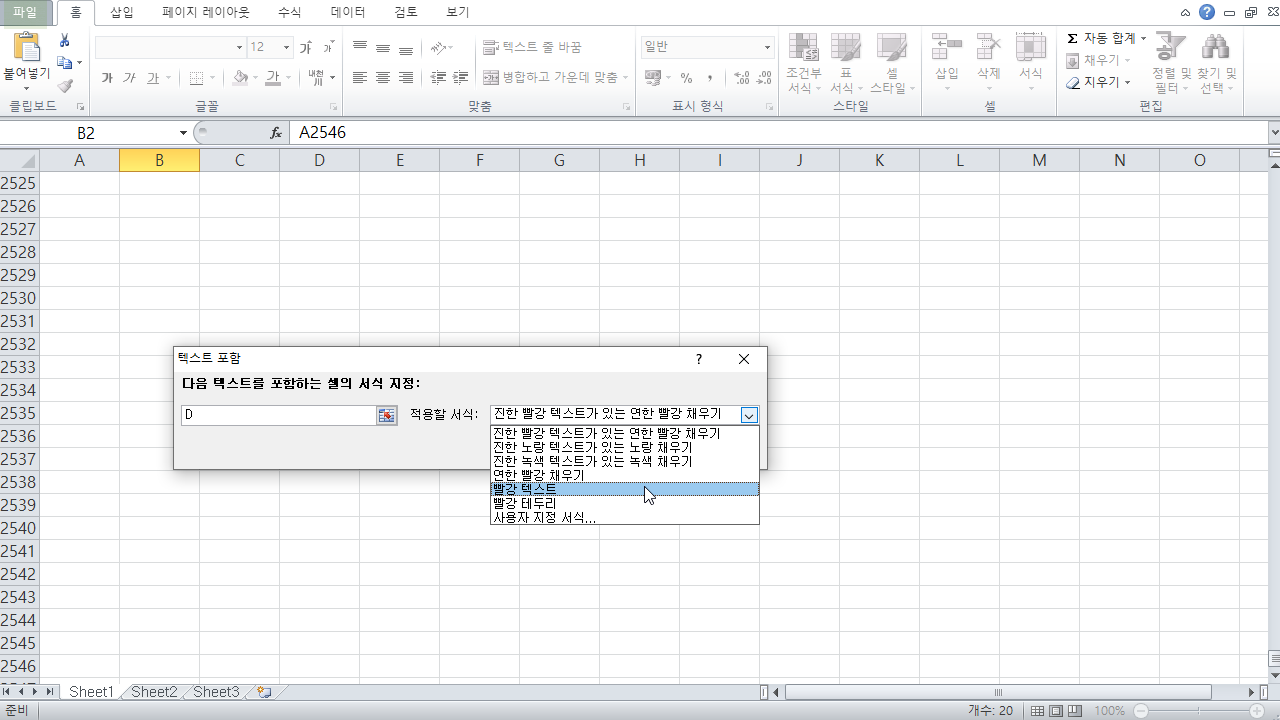The height and width of the screenshot is (720, 1280).
Task: Open the 서식 cell format menu in the 셀 group
Action: tap(1031, 63)
